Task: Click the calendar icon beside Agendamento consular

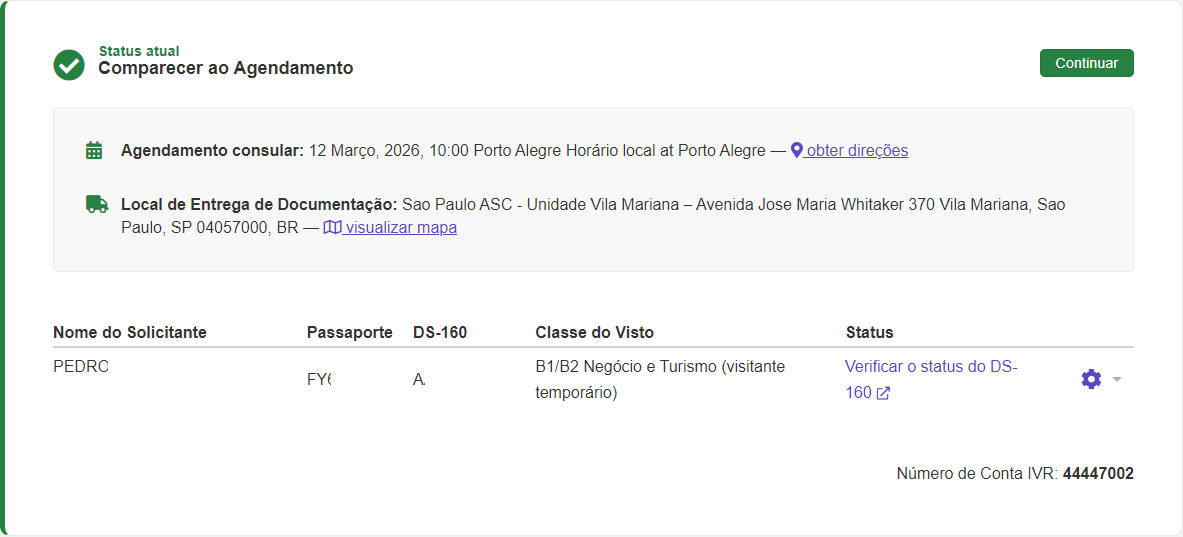Action: (94, 151)
